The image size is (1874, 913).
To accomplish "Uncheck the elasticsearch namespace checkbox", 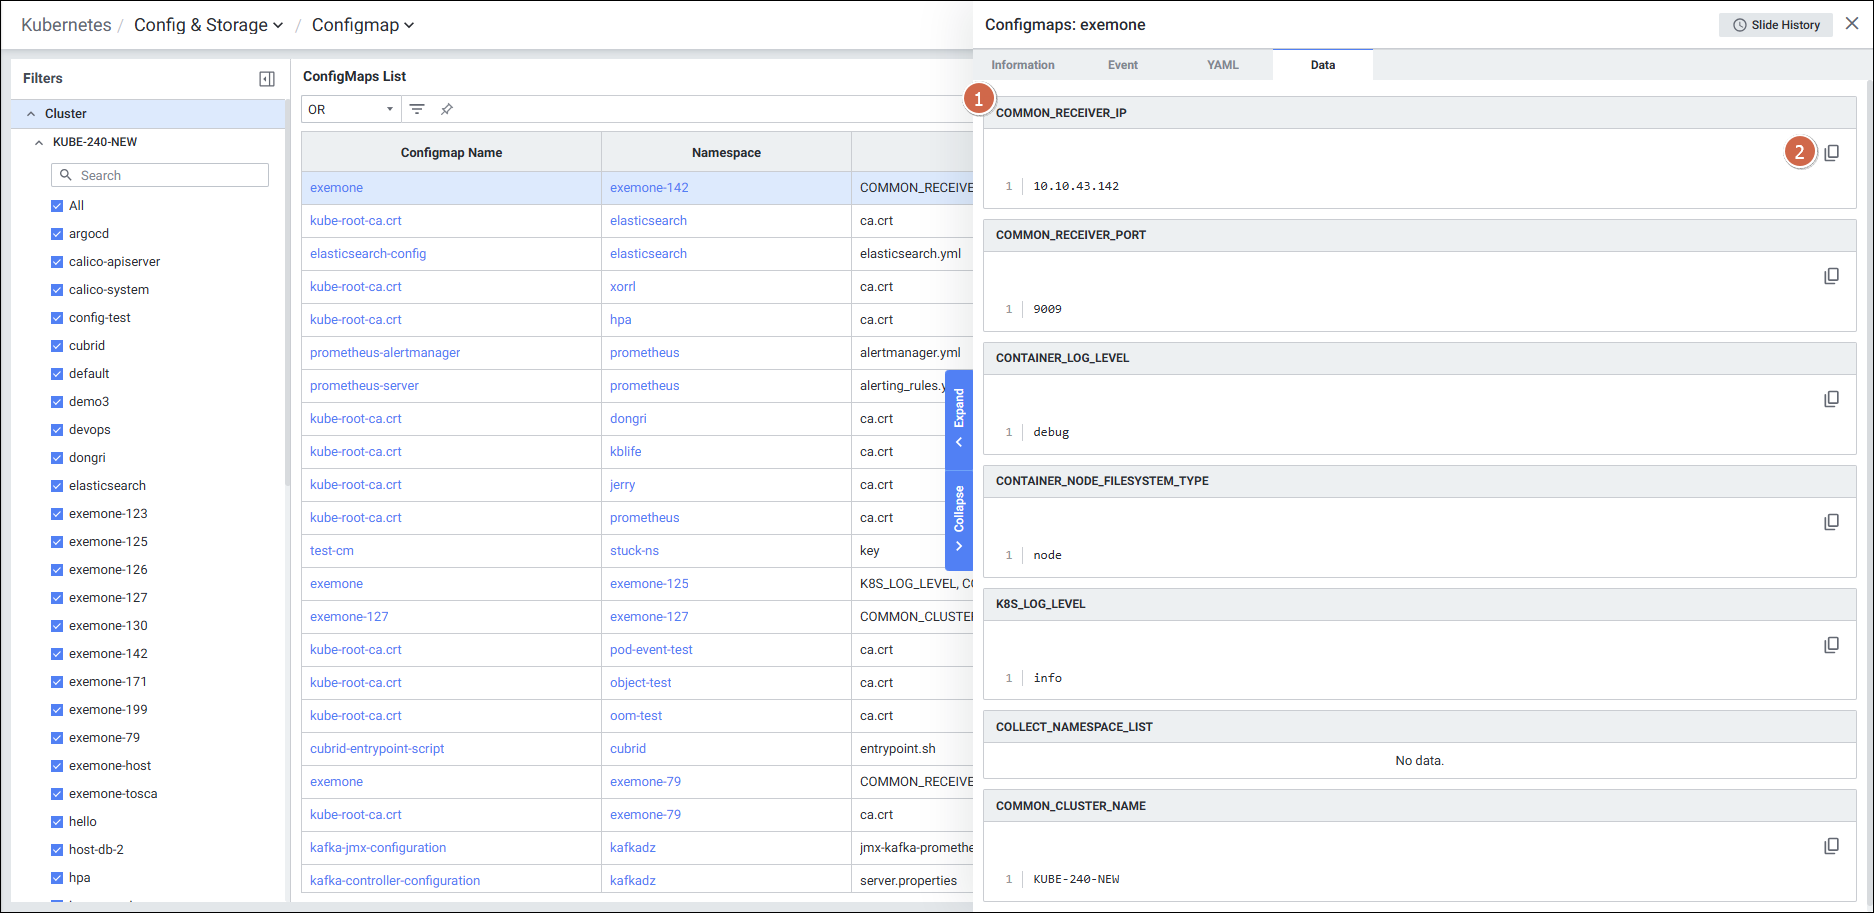I will (57, 486).
